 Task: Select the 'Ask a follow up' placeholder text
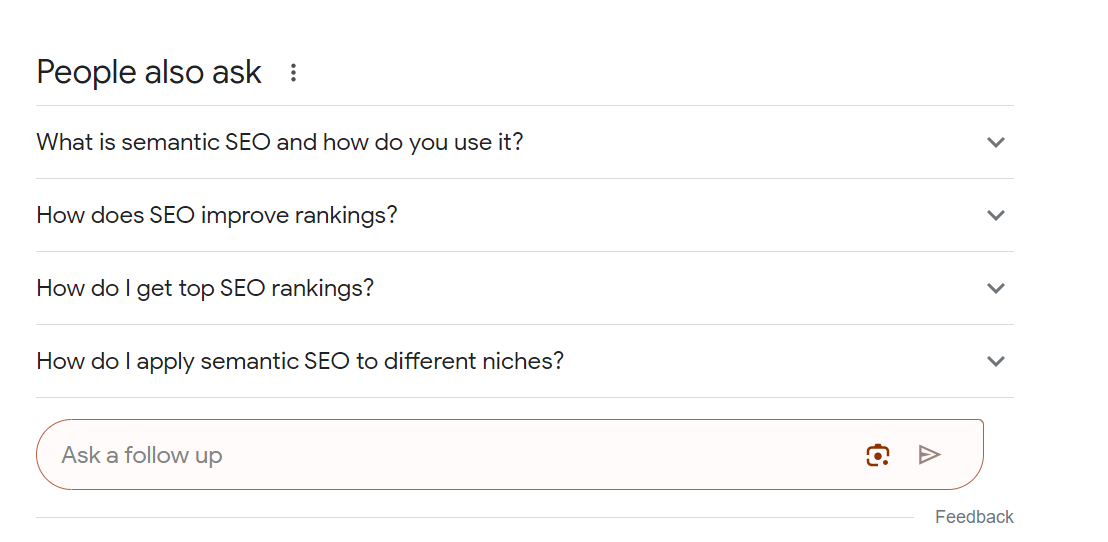(x=142, y=455)
